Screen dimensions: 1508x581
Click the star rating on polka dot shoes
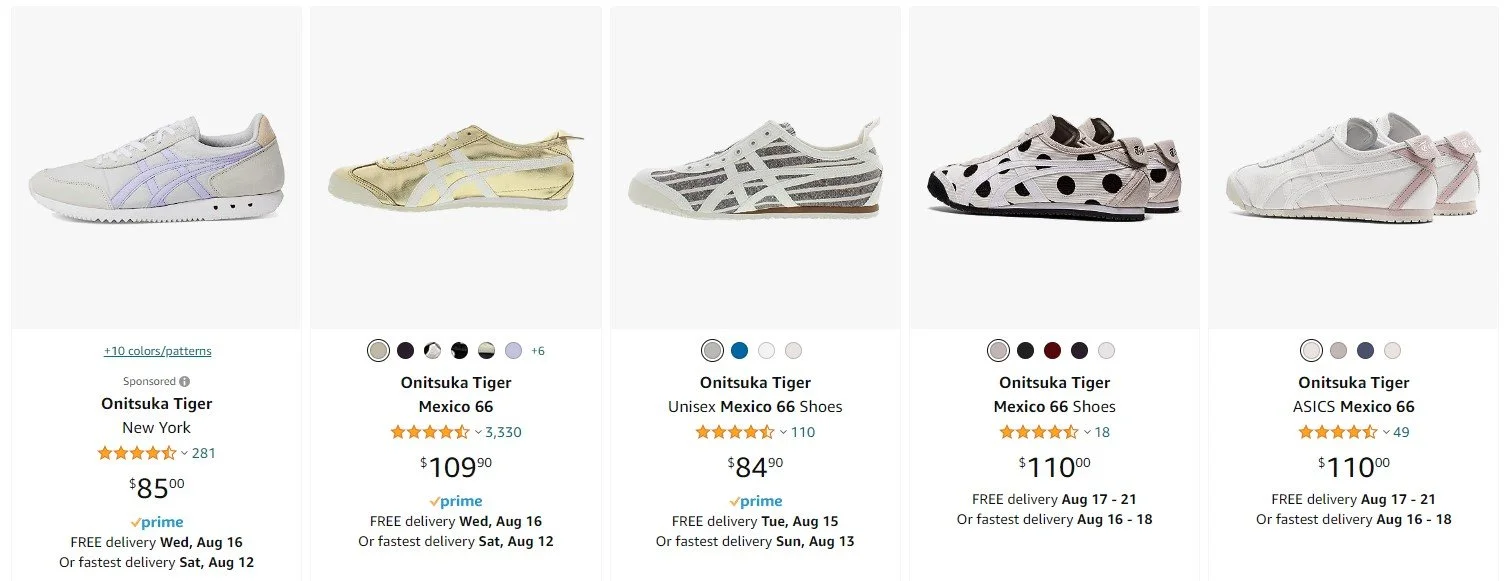pyautogui.click(x=1039, y=433)
